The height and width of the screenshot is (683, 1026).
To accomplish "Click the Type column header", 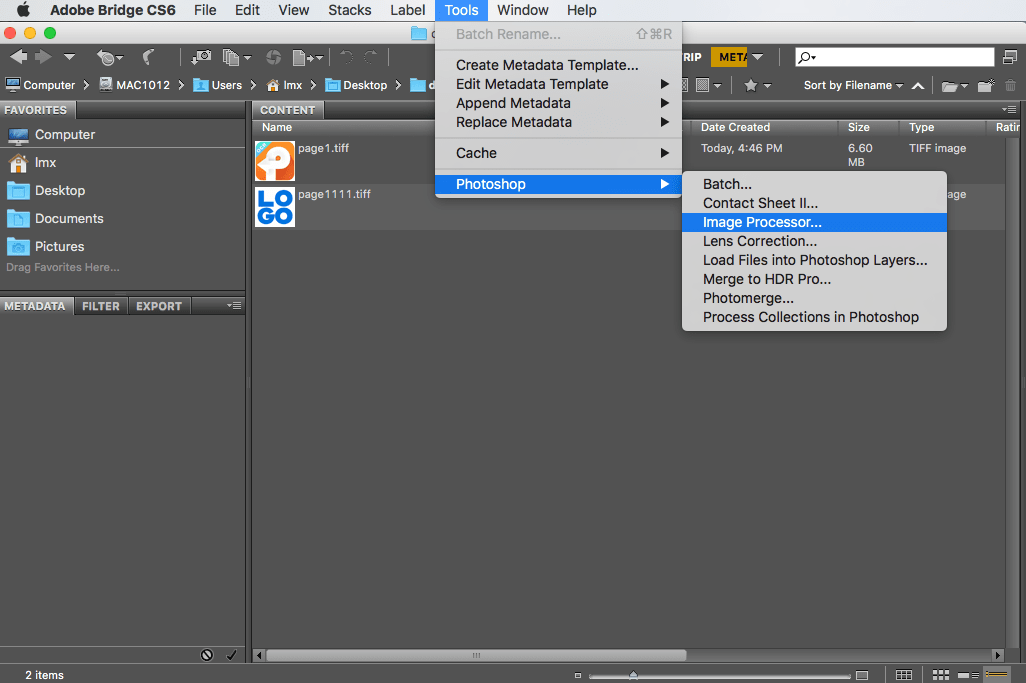I will pyautogui.click(x=921, y=127).
